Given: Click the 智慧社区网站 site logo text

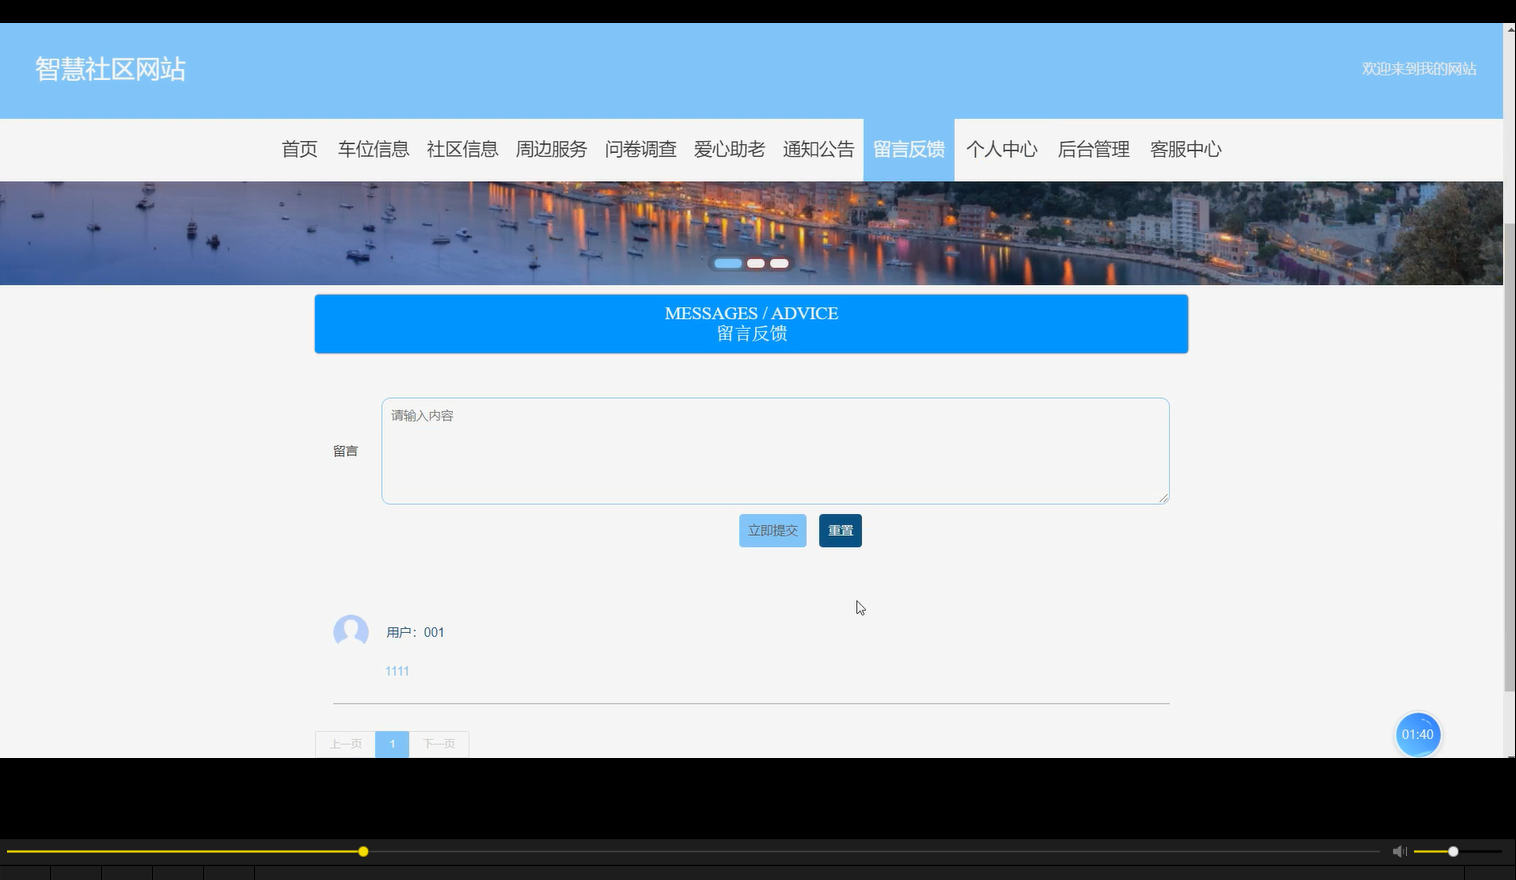Looking at the screenshot, I should (x=110, y=69).
